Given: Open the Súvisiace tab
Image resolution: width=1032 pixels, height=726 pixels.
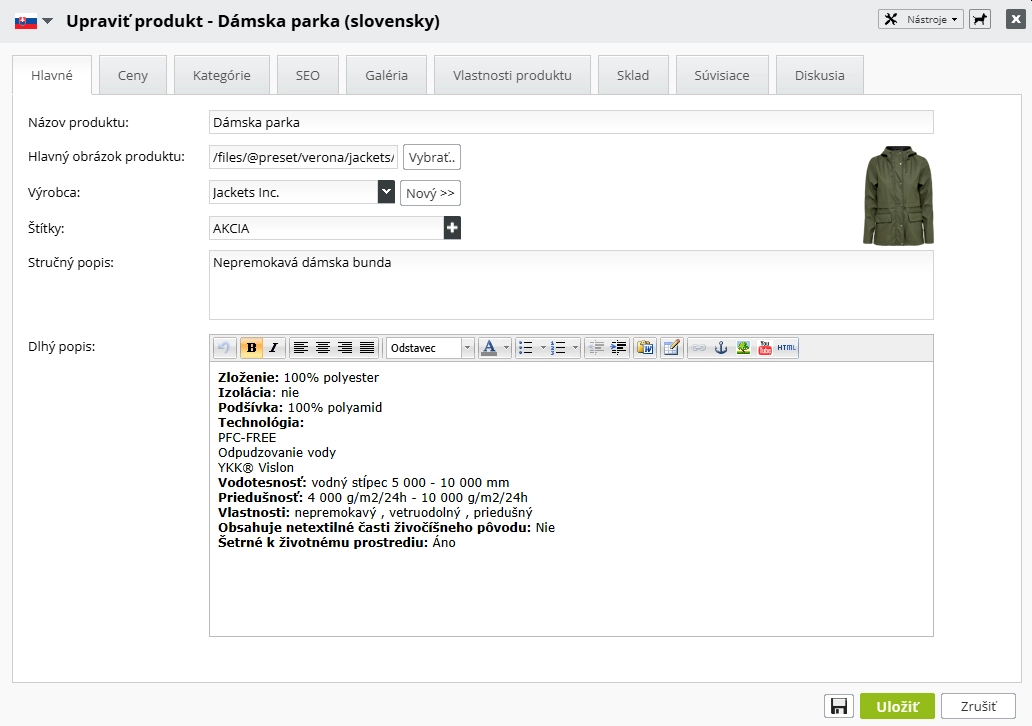Looking at the screenshot, I should pyautogui.click(x=722, y=75).
